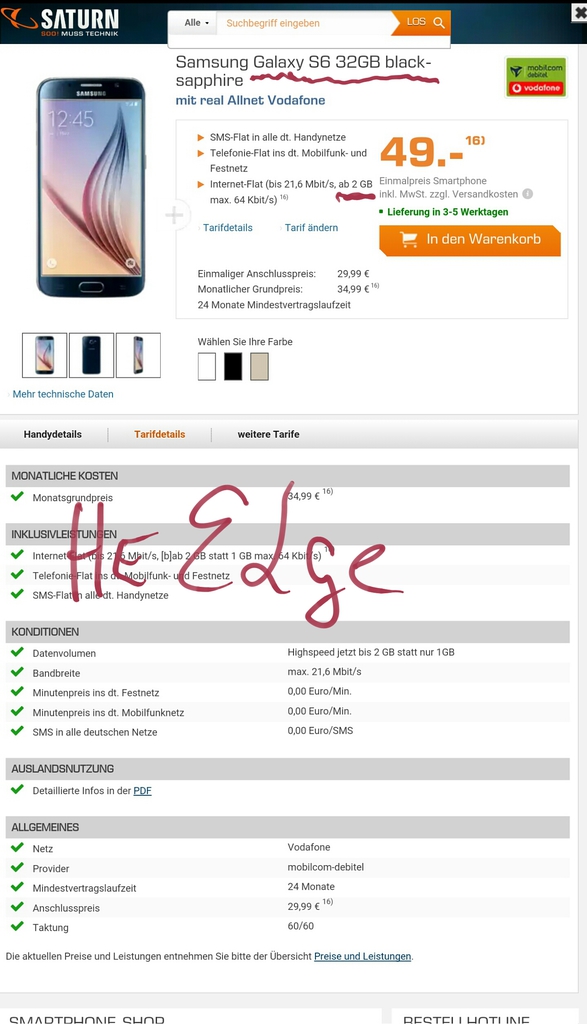
Task: Select the Tarifdetails tab
Action: [x=160, y=434]
